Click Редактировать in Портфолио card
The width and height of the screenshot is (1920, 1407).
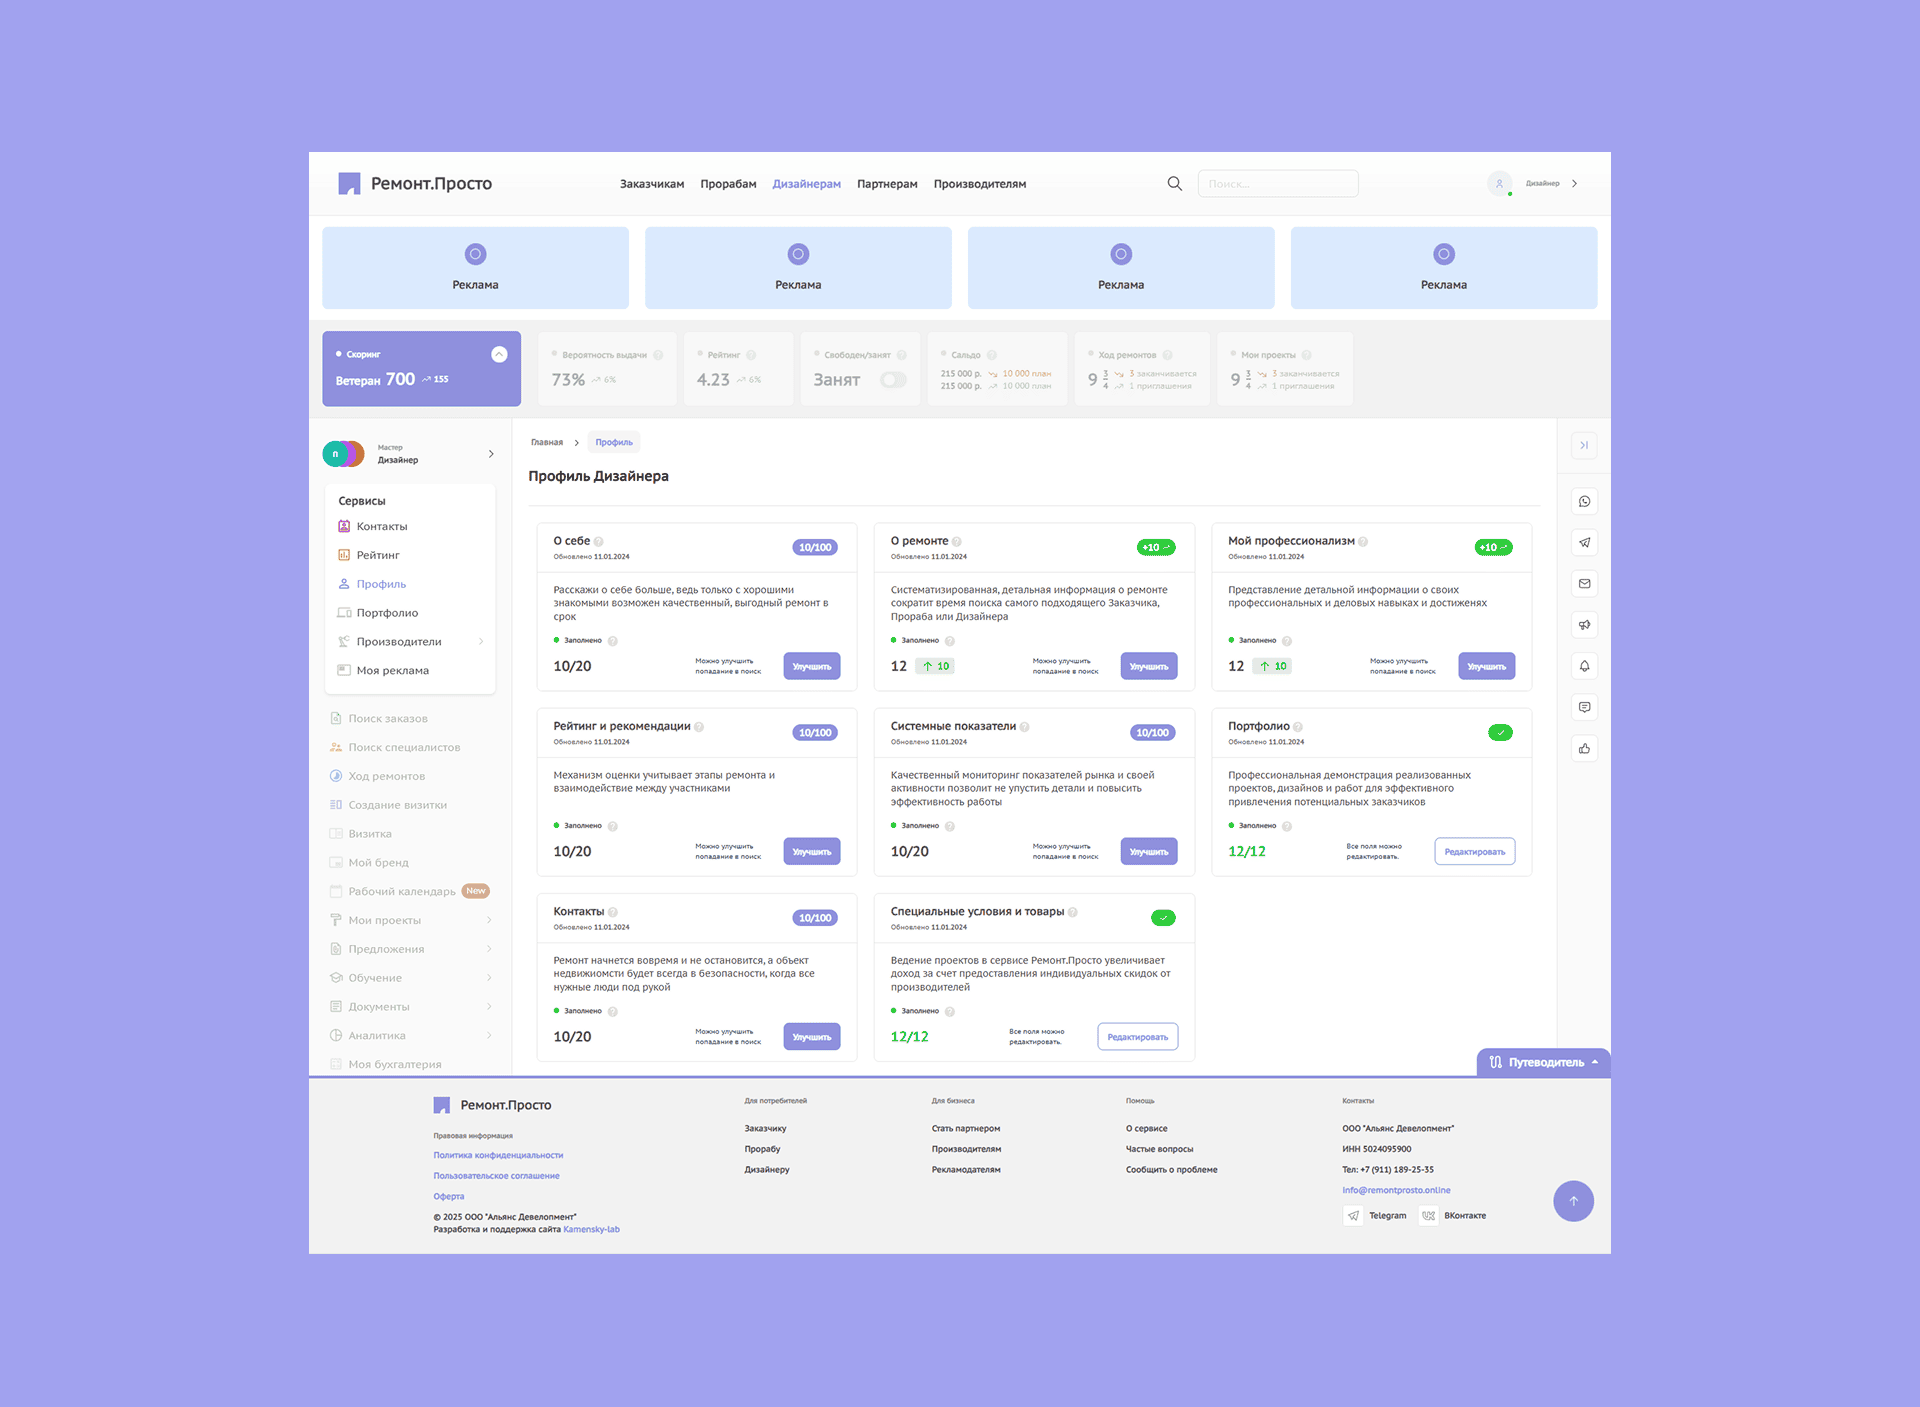point(1474,852)
